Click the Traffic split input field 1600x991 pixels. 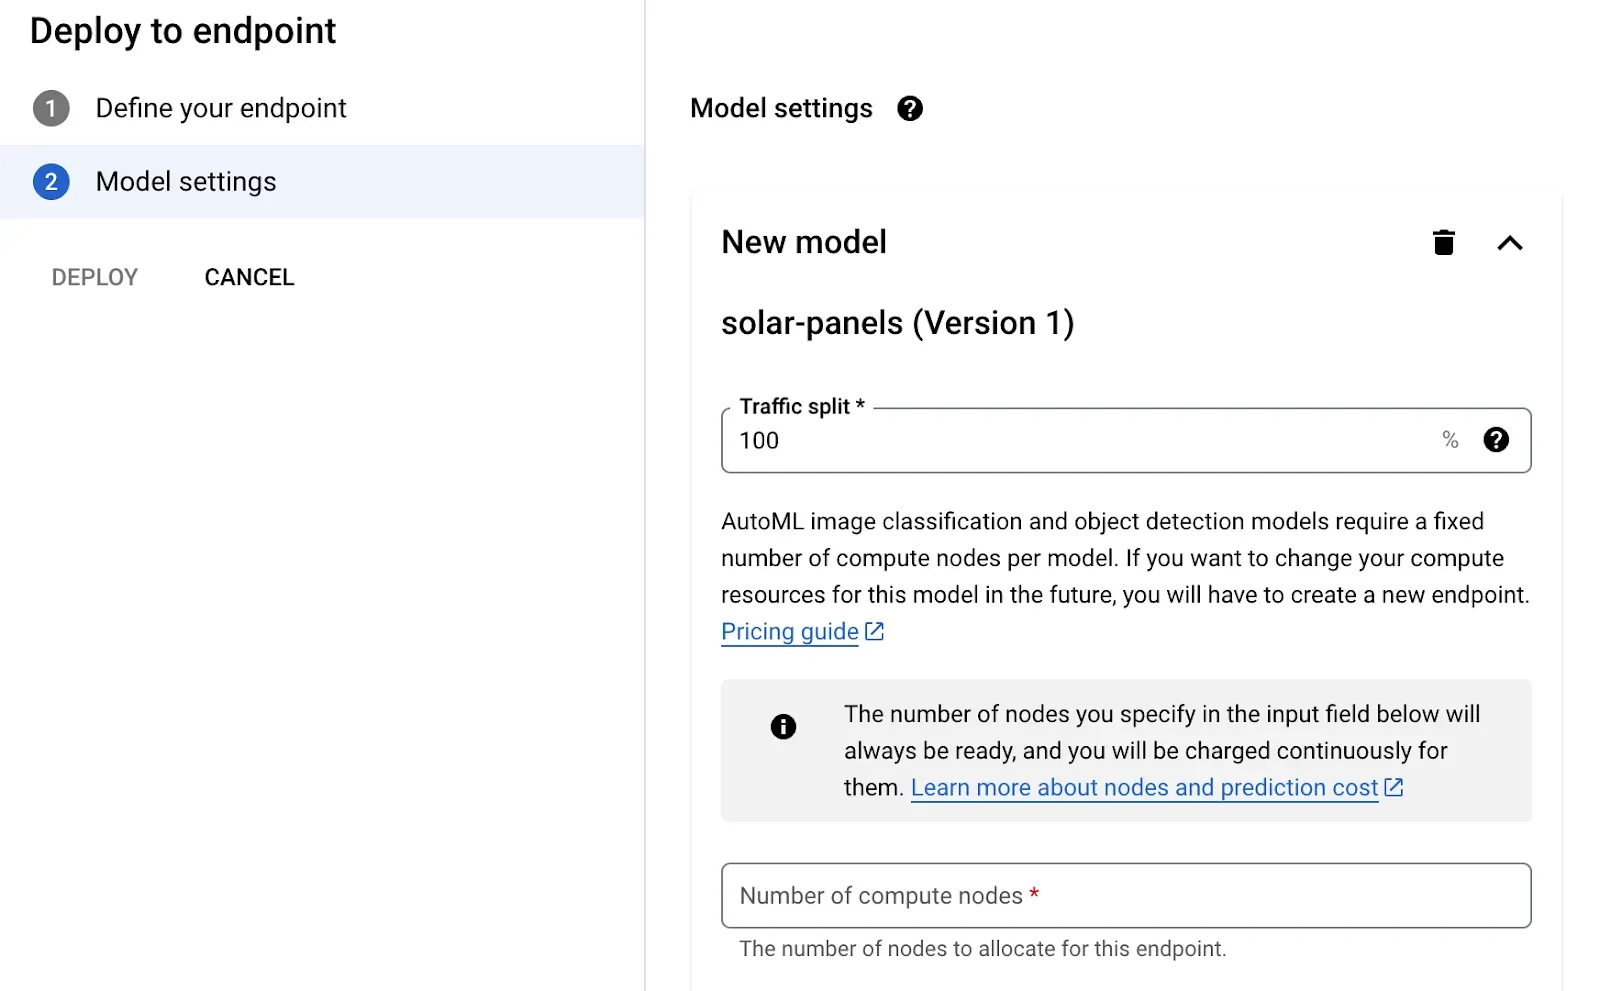pos(1080,441)
